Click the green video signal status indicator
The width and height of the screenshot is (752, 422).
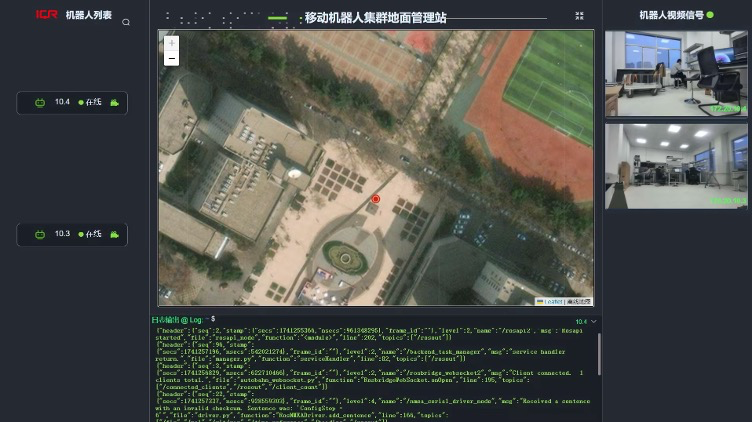710,15
